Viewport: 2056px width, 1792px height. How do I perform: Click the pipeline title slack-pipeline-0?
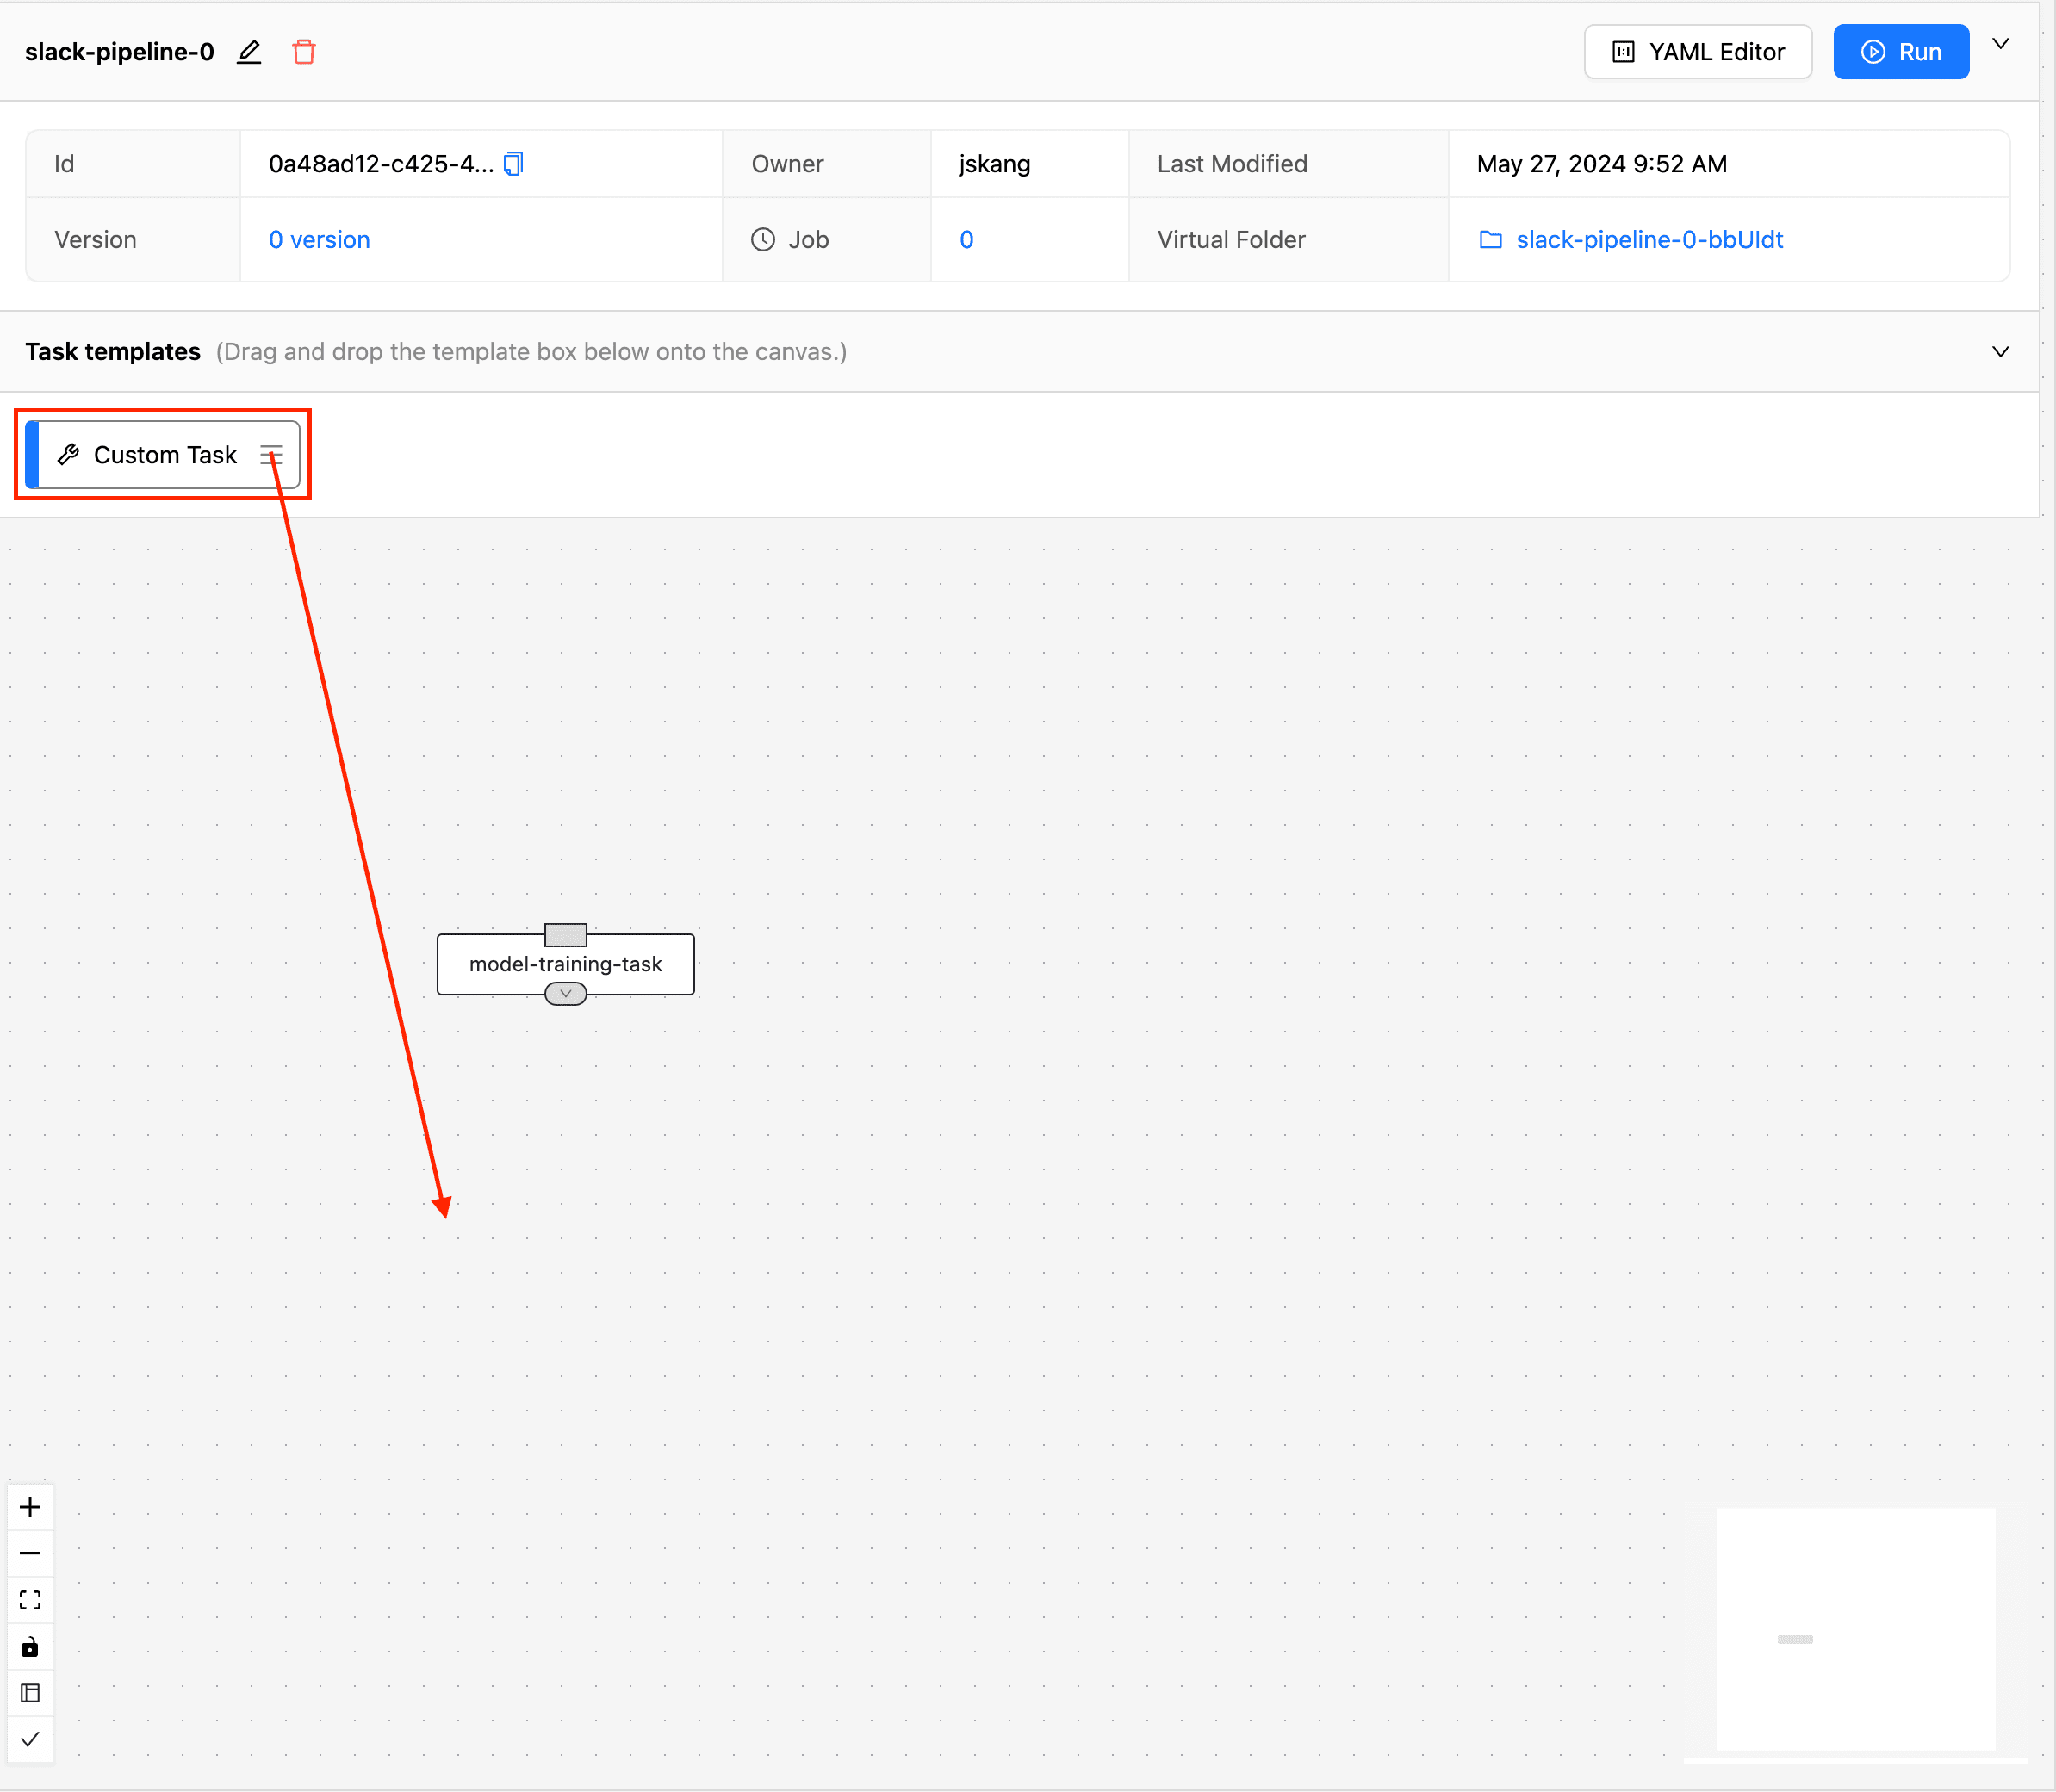(120, 52)
